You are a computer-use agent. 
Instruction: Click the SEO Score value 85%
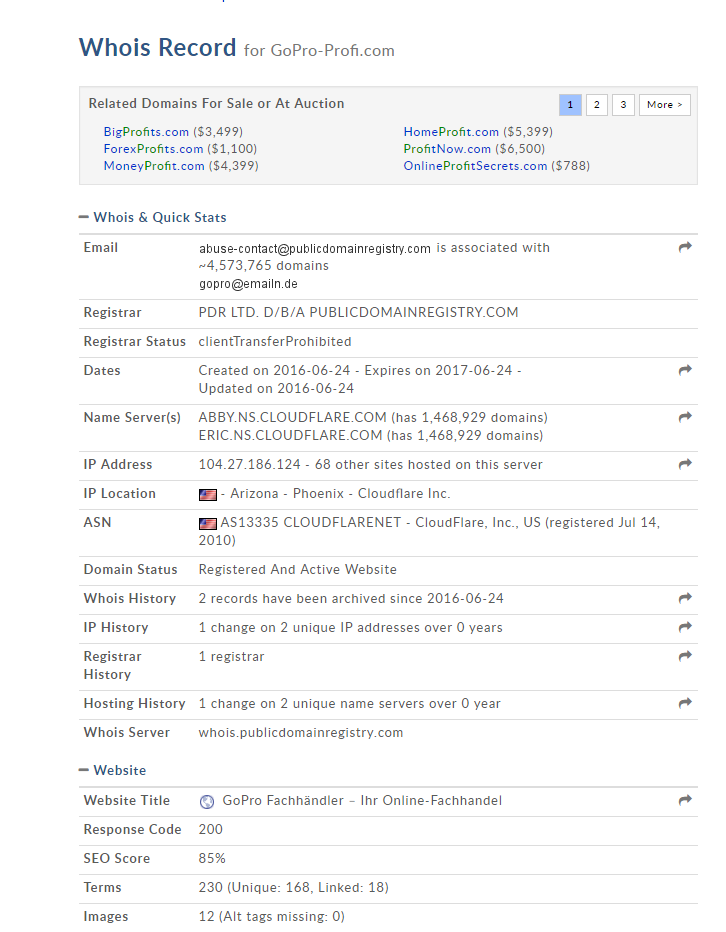212,859
